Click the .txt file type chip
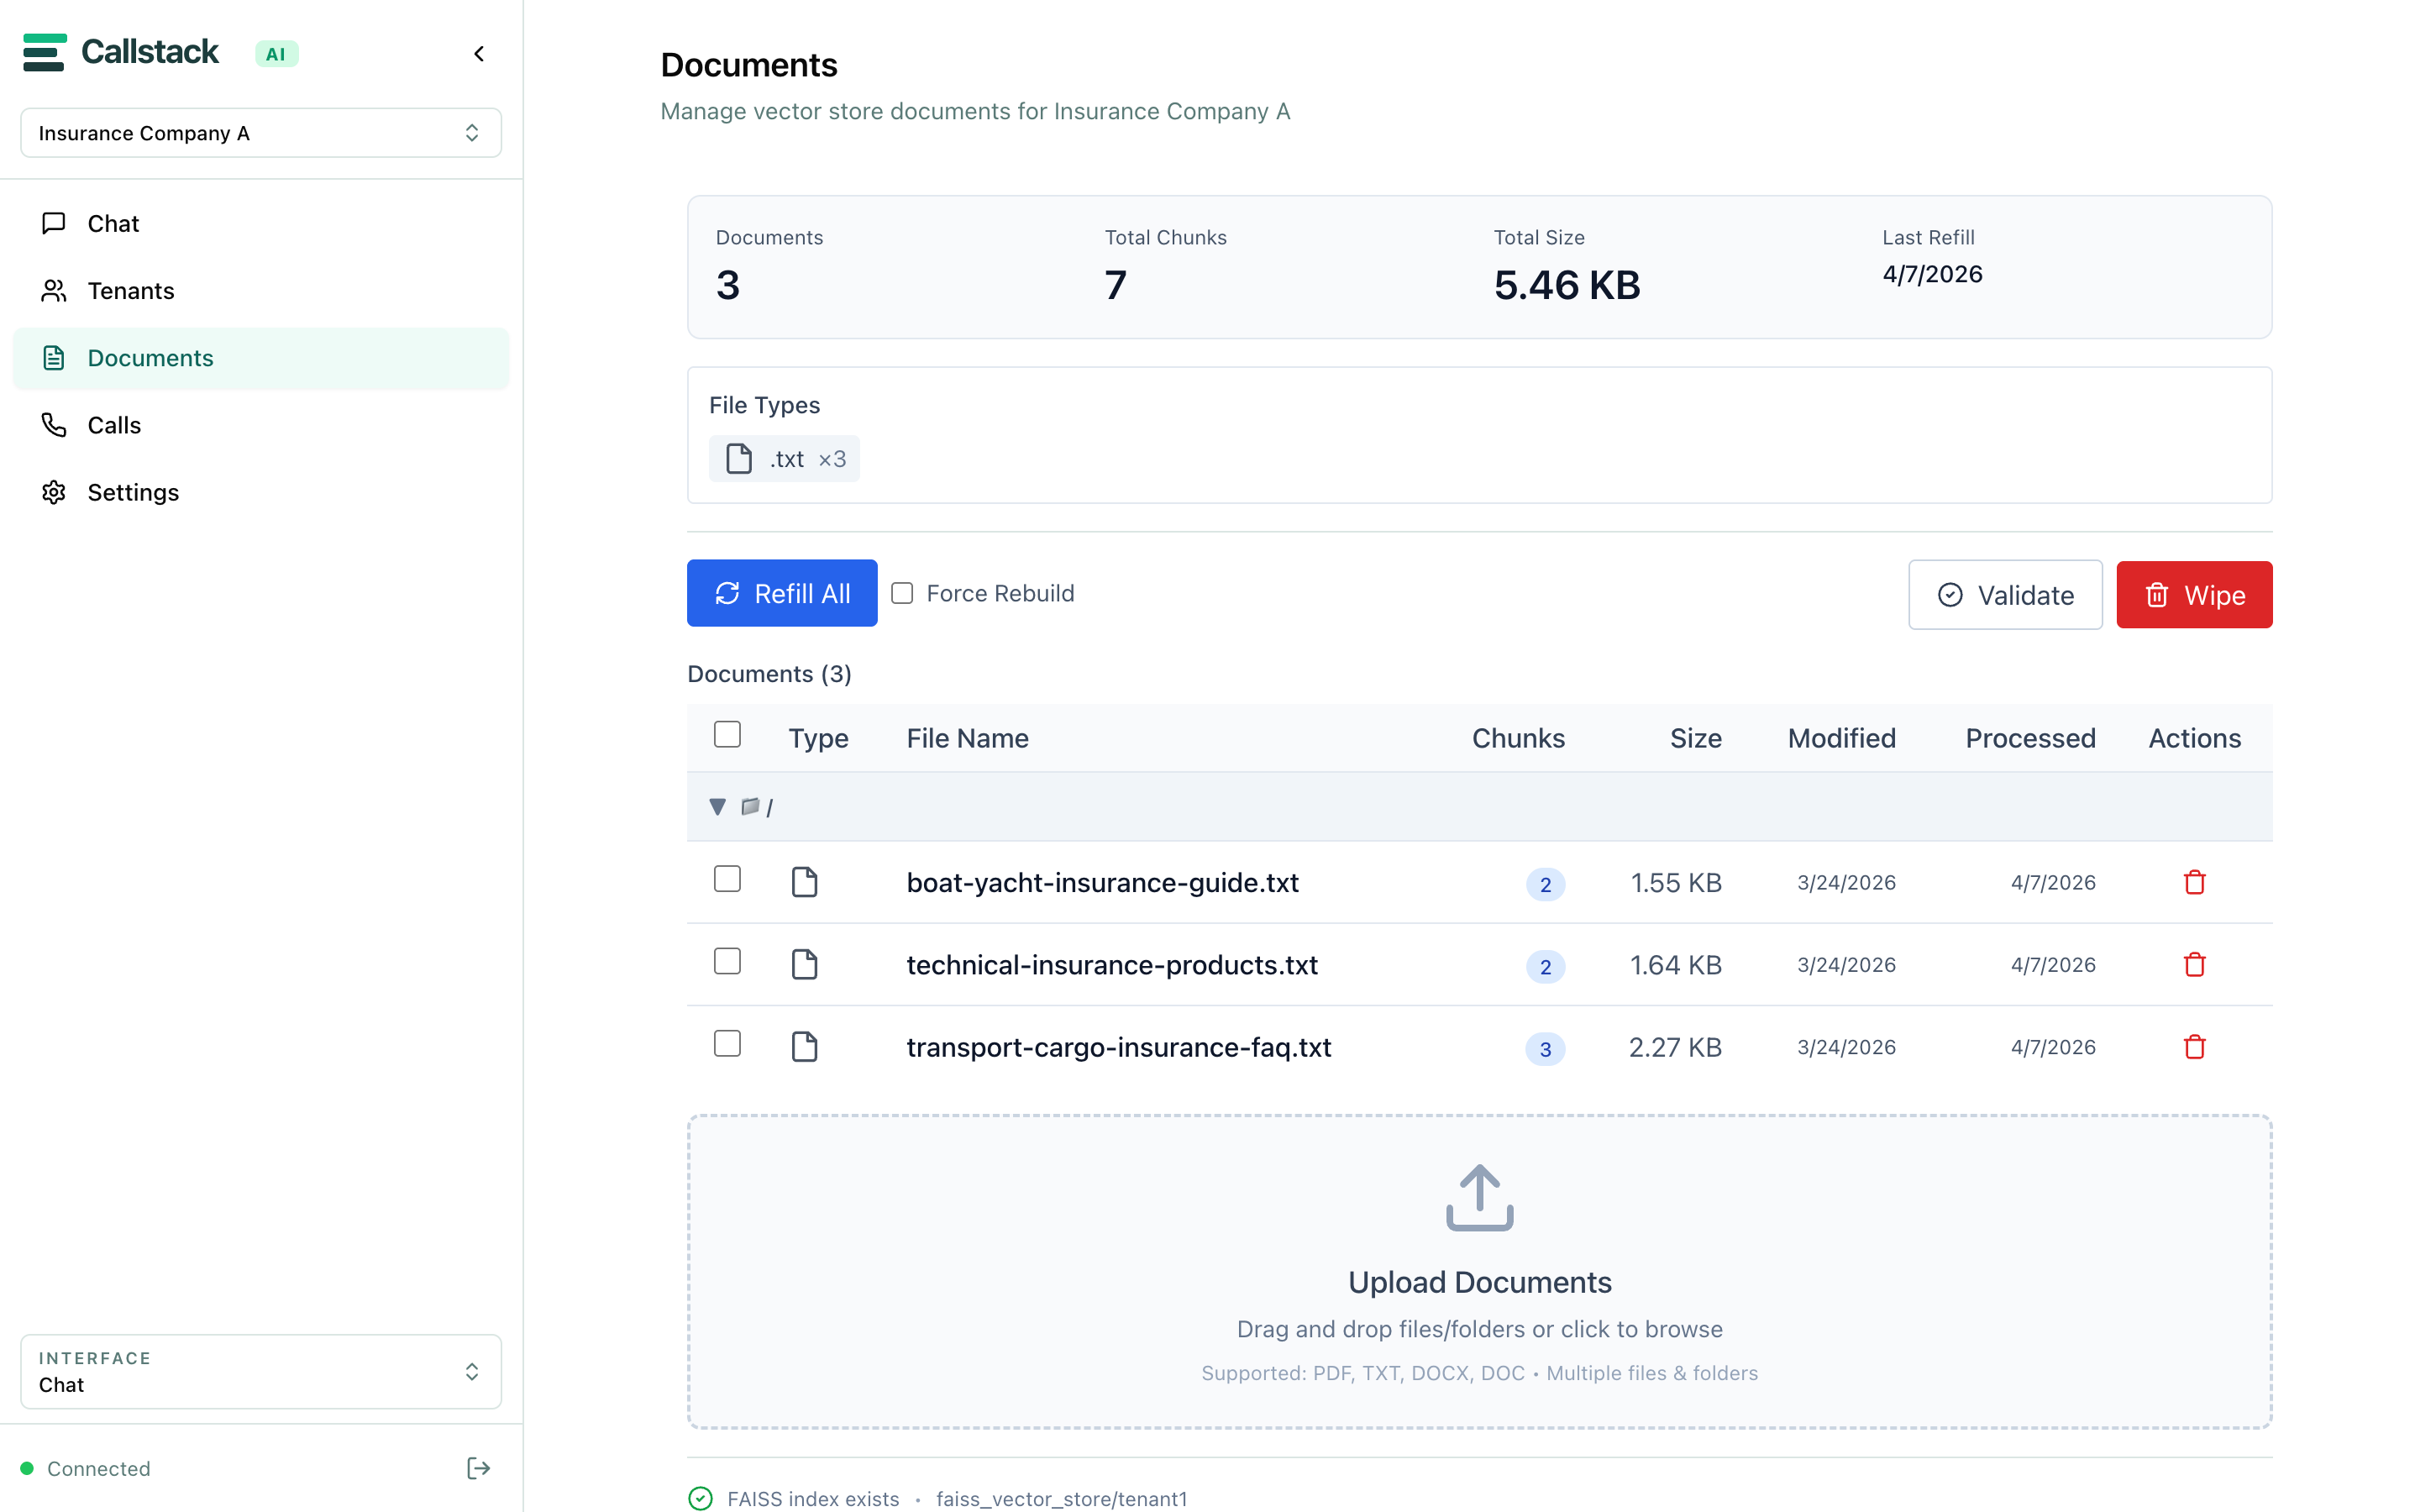The width and height of the screenshot is (2436, 1512). [784, 459]
